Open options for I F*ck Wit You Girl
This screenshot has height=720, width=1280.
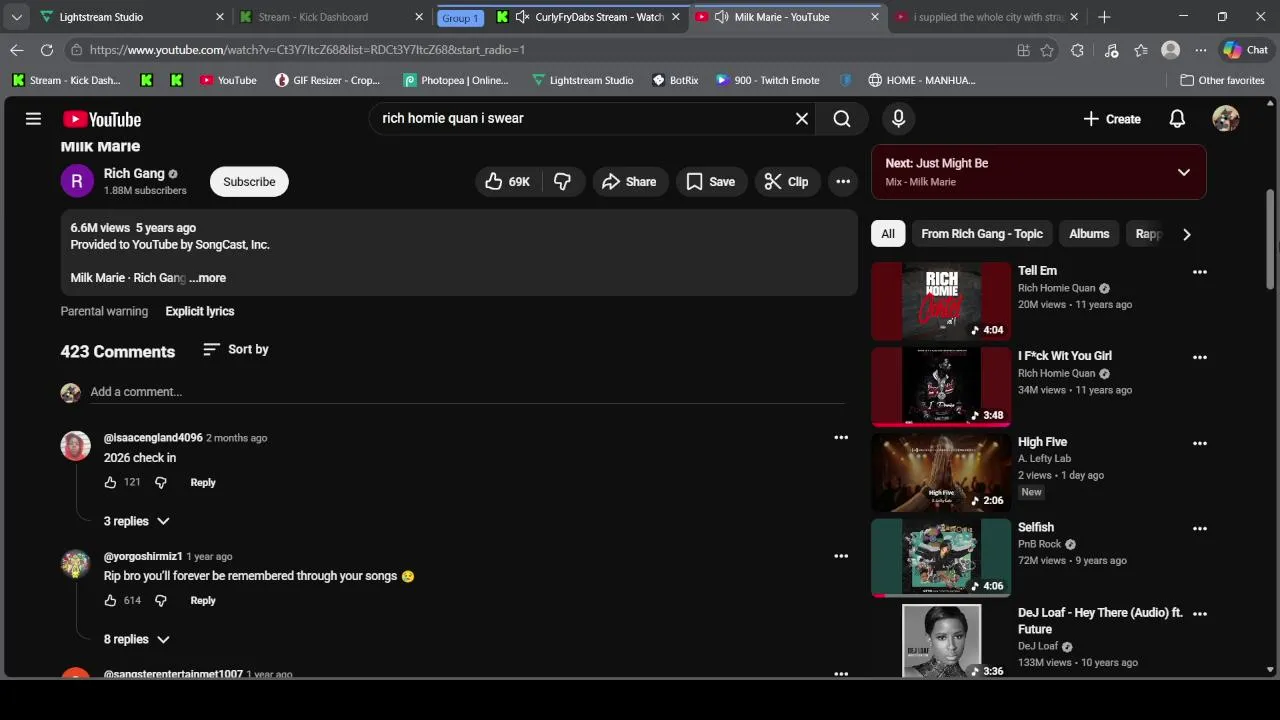1200,357
